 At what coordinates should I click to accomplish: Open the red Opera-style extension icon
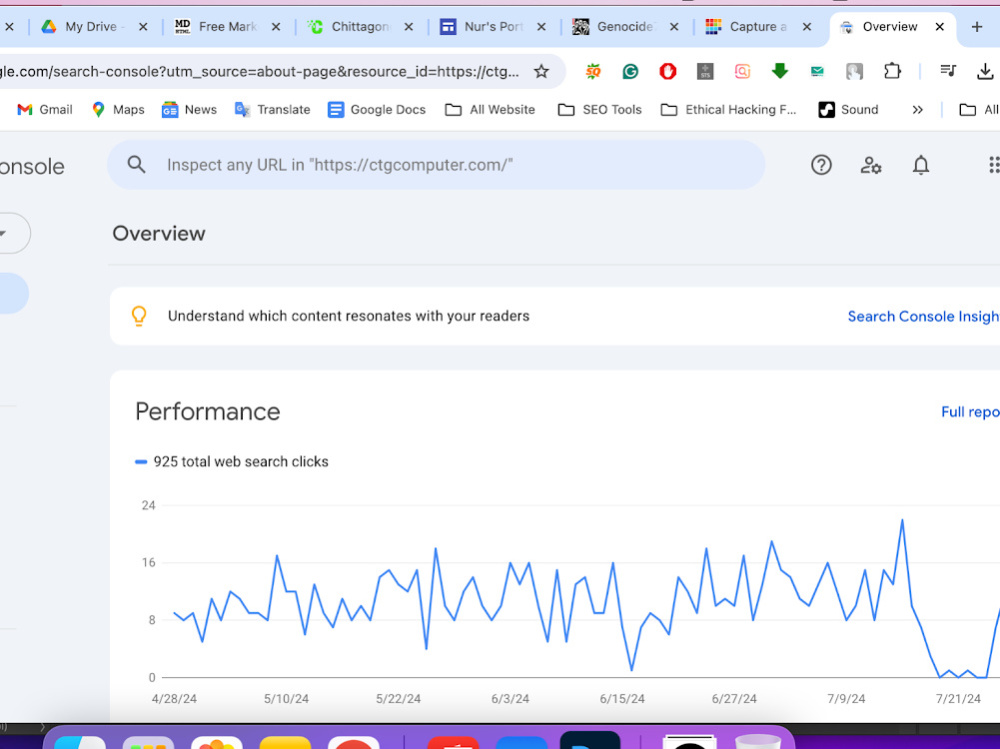tap(667, 71)
